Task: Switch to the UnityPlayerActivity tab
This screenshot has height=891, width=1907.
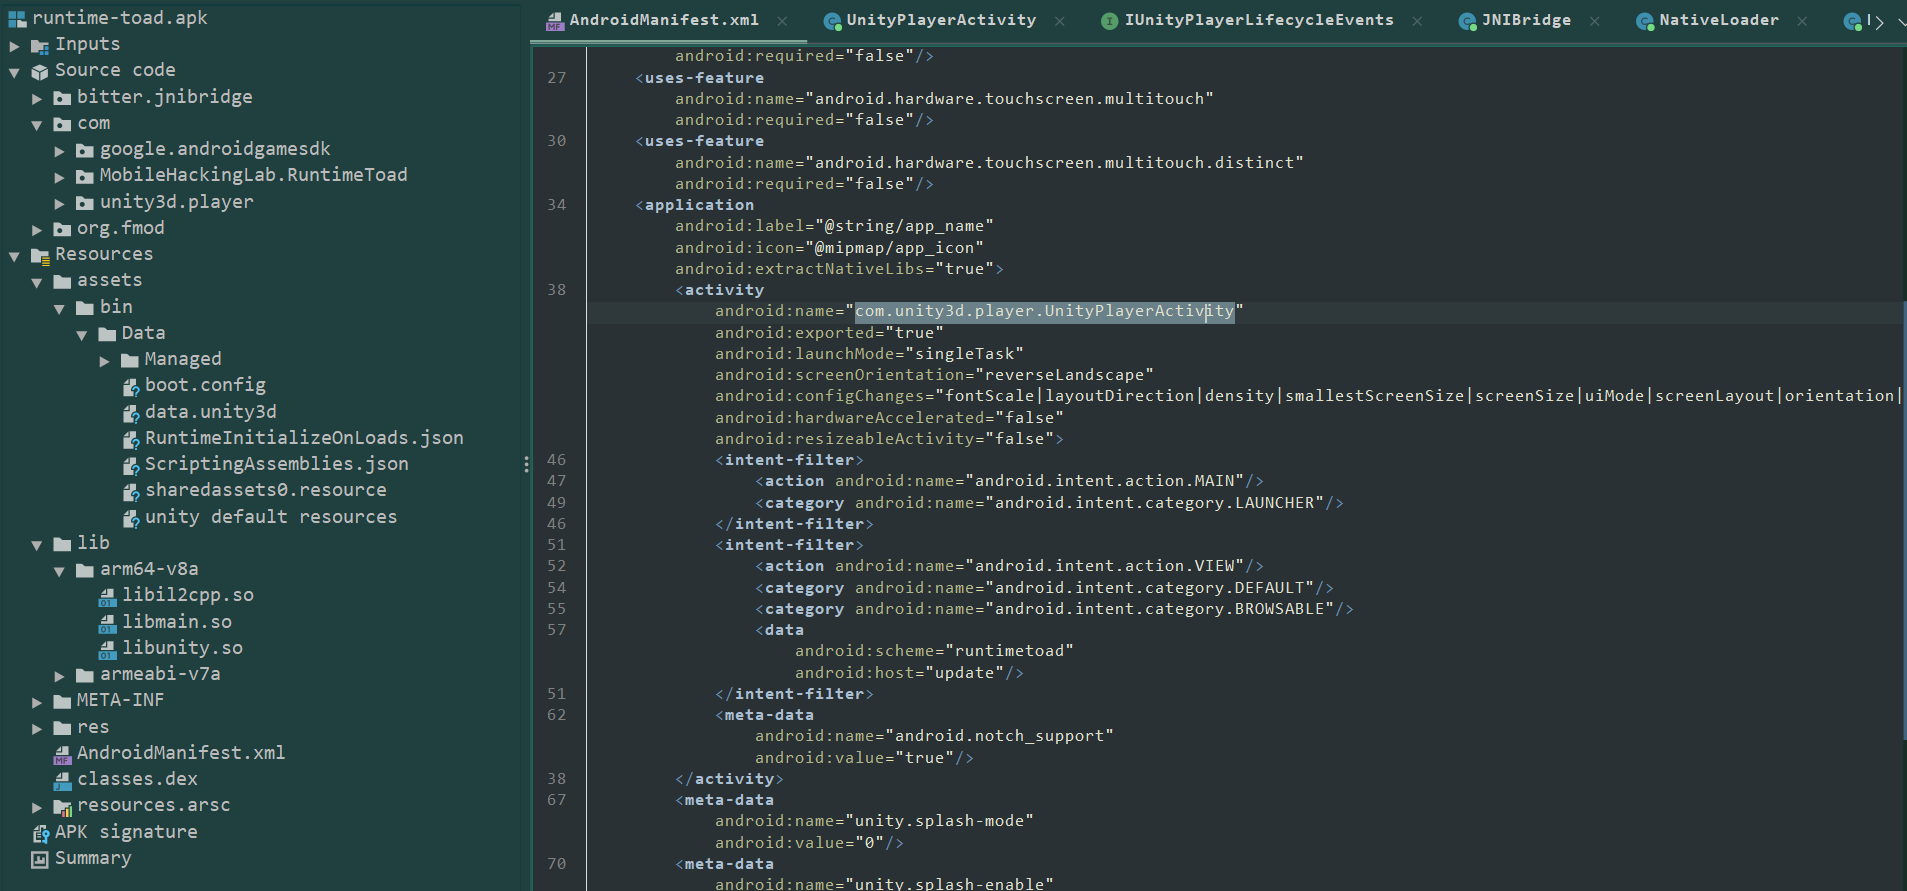Action: [x=940, y=20]
